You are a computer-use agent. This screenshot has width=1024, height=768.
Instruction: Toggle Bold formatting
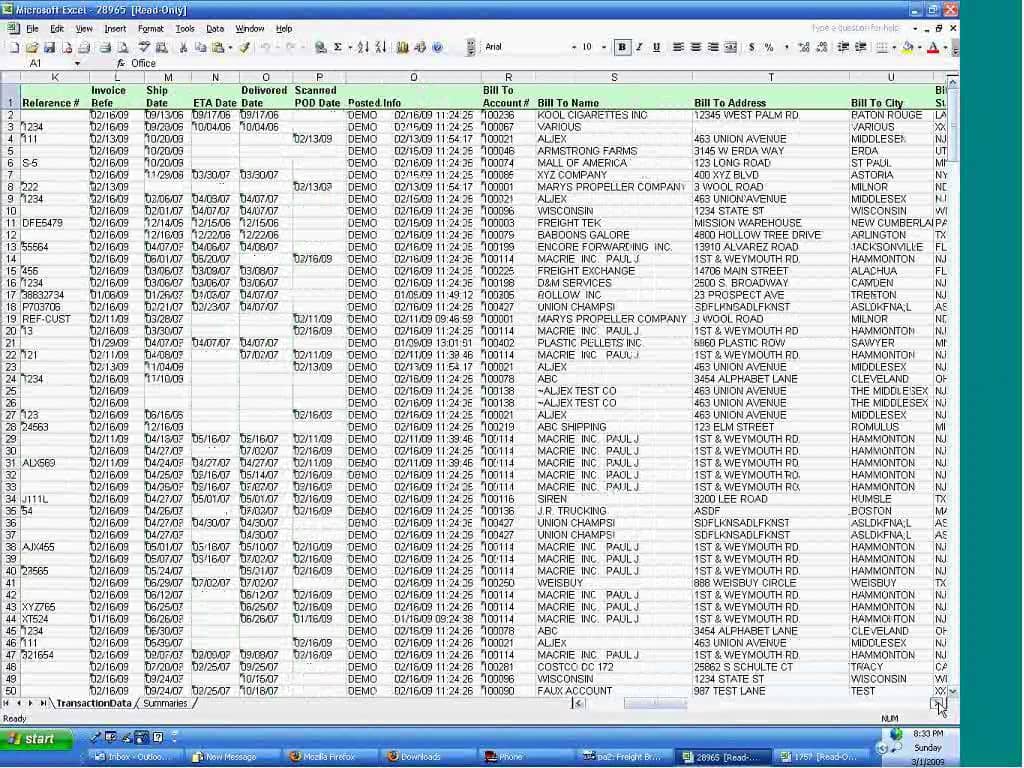tap(622, 47)
